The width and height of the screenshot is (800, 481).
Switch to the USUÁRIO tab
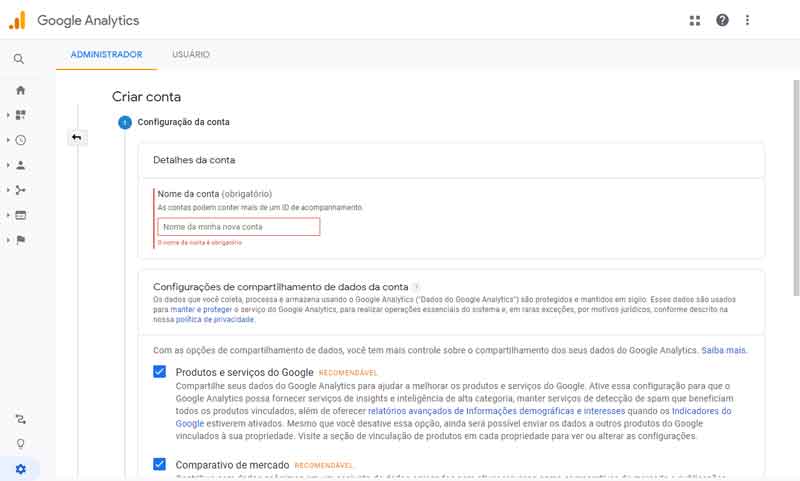point(191,55)
